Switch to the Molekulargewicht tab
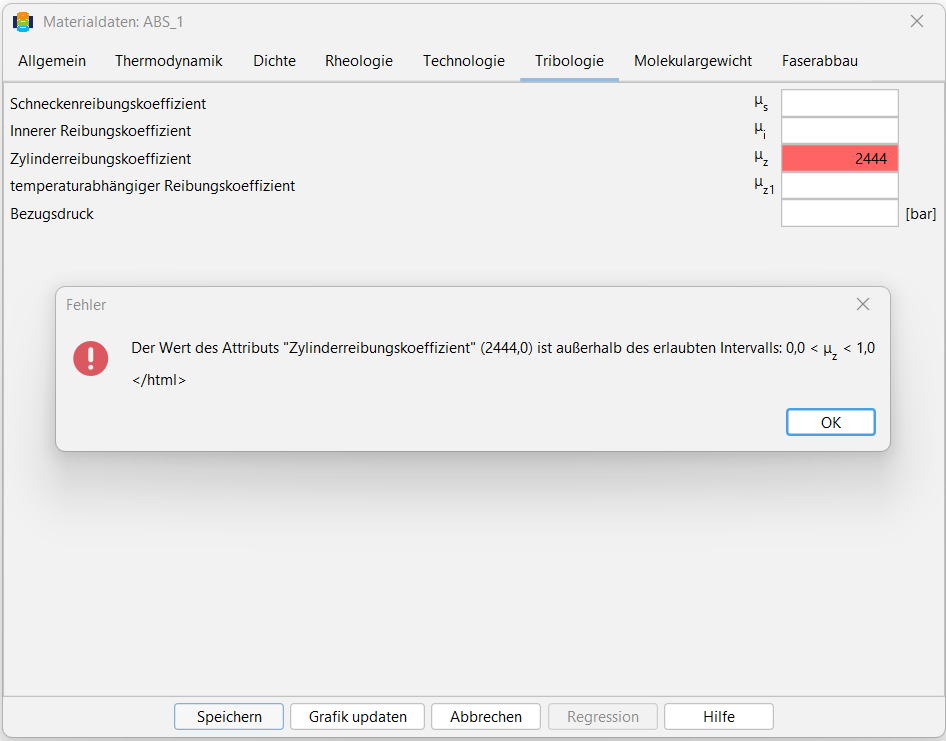Screen dimensions: 946x741 [693, 61]
